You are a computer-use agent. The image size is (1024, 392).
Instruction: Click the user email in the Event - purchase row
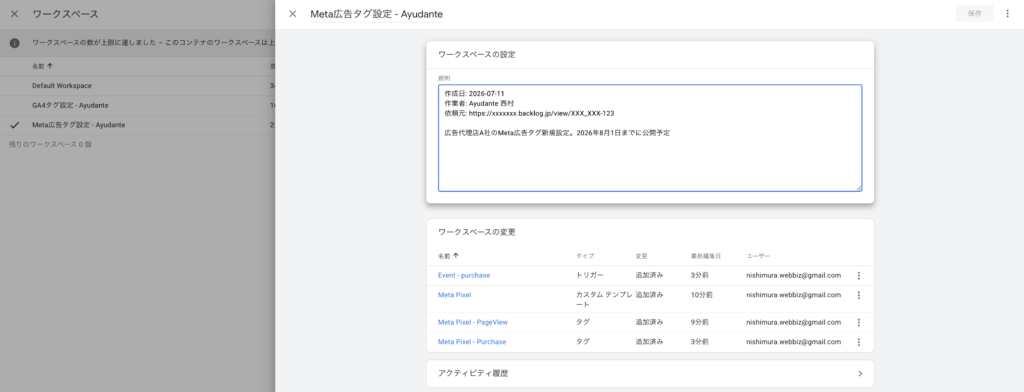pyautogui.click(x=793, y=276)
